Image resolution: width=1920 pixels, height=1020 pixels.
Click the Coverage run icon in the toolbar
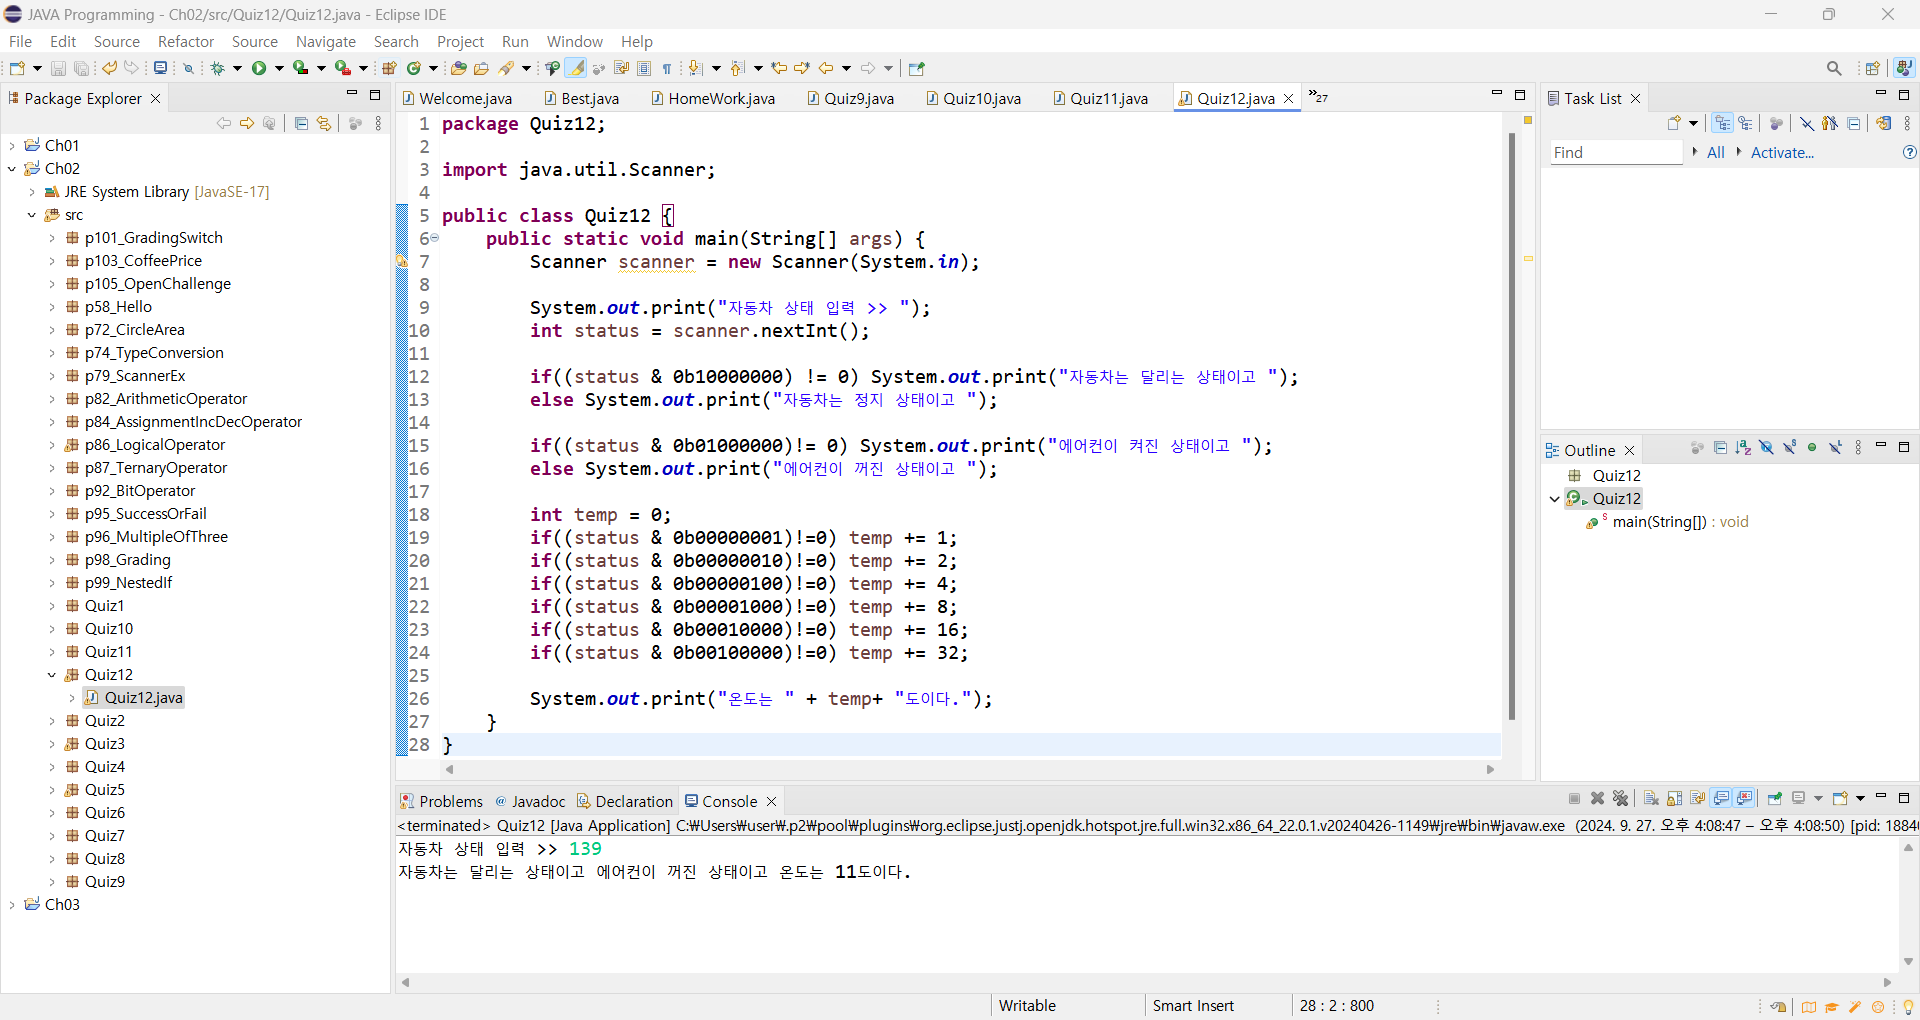pos(300,68)
